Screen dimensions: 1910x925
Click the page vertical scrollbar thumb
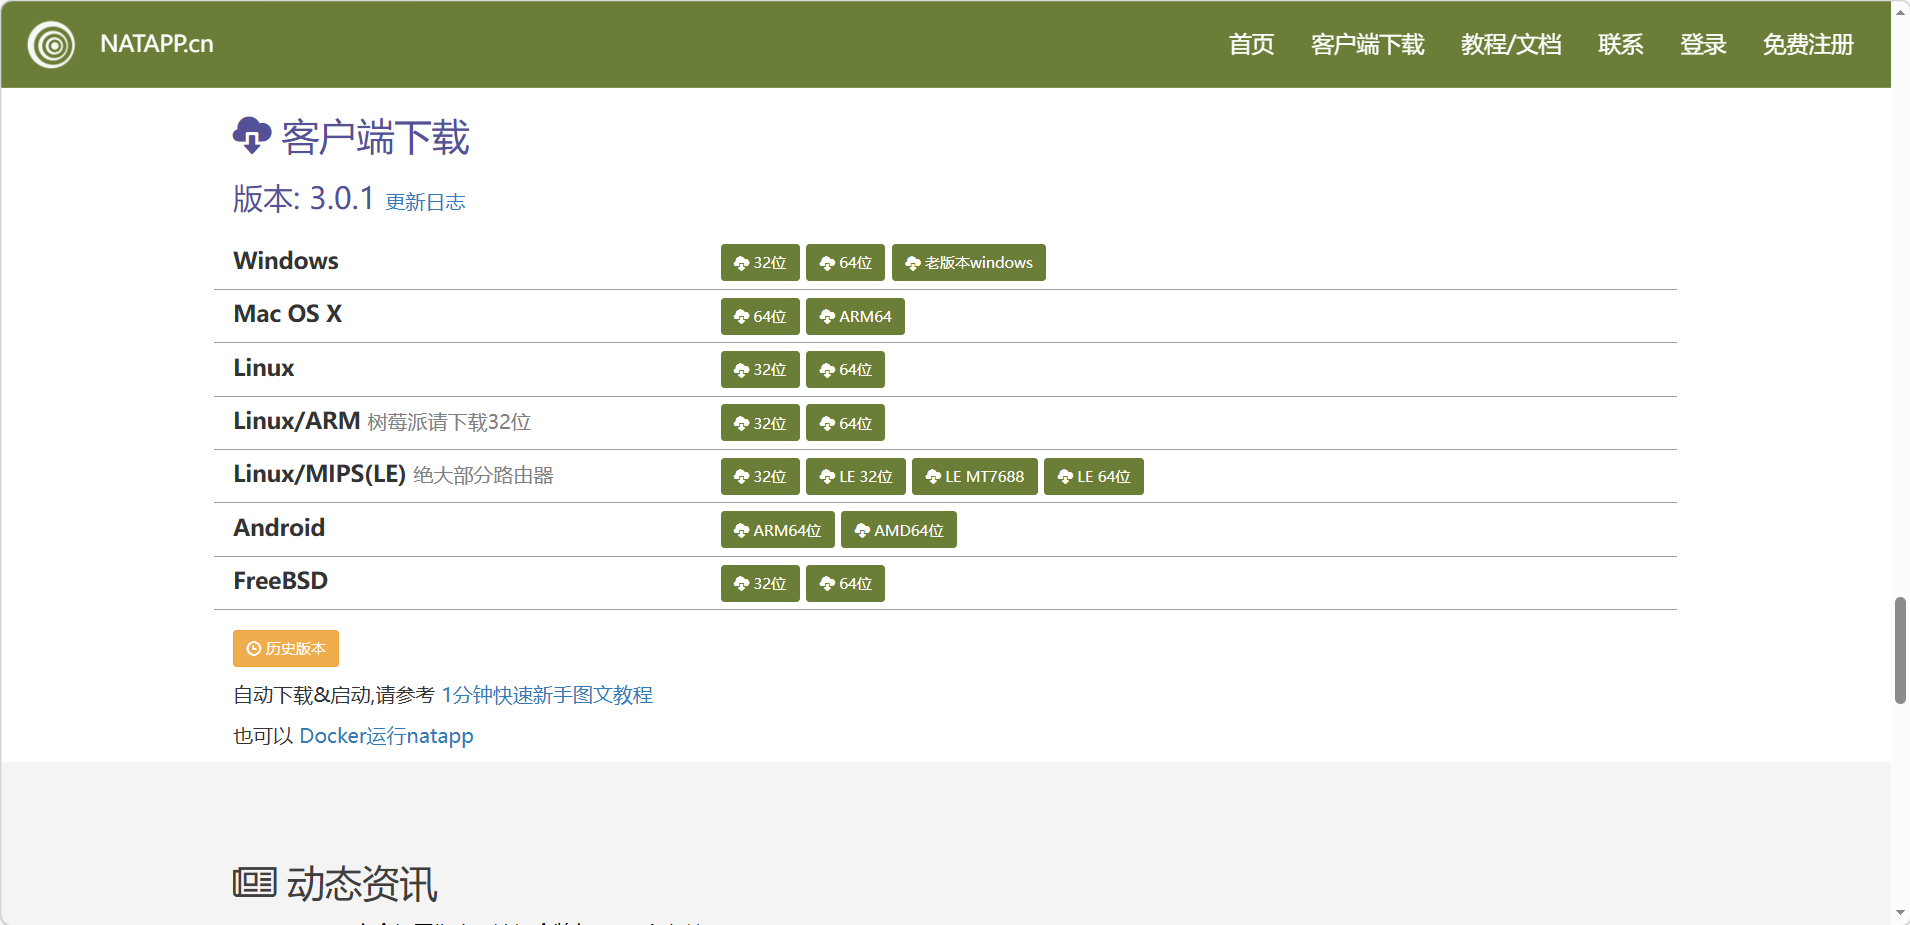[1900, 651]
